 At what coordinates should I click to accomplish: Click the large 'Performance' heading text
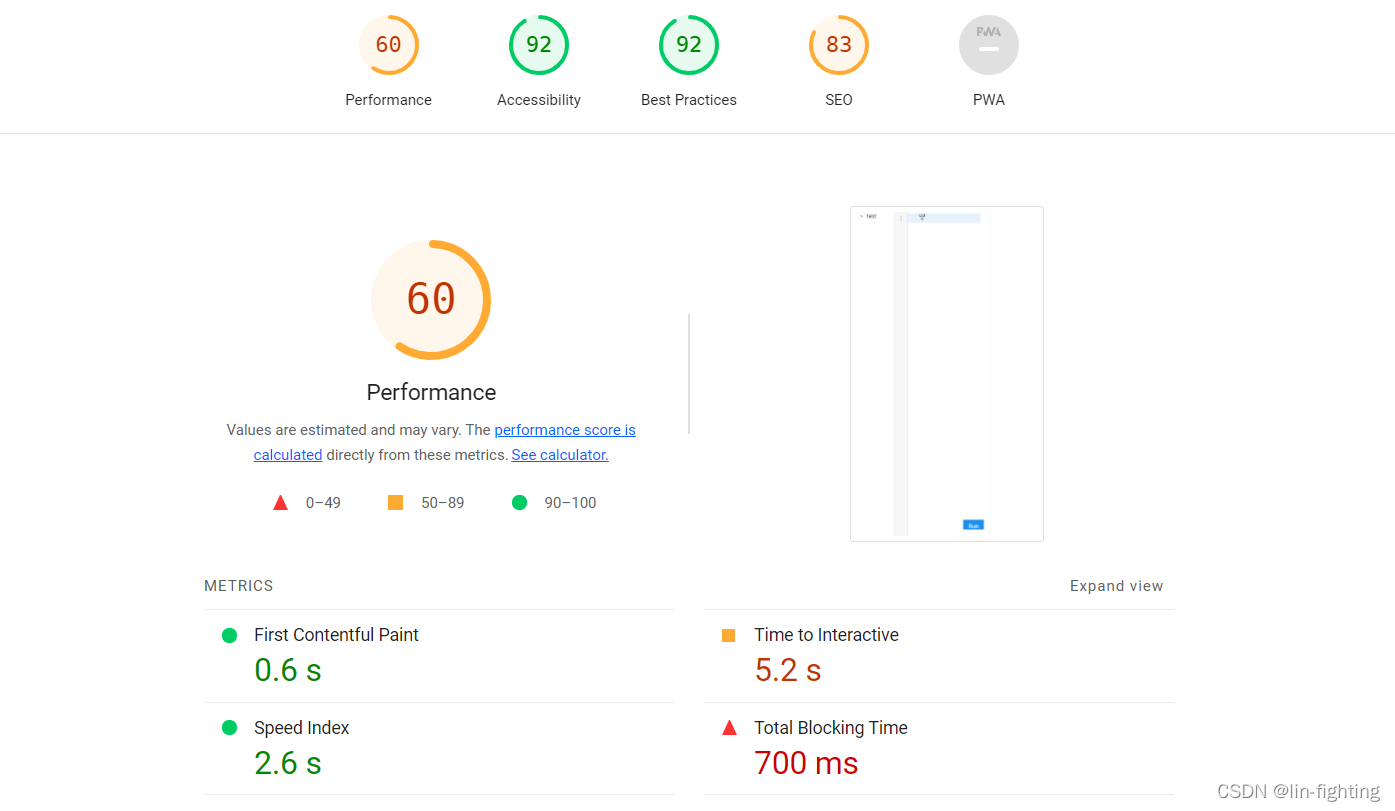431,392
